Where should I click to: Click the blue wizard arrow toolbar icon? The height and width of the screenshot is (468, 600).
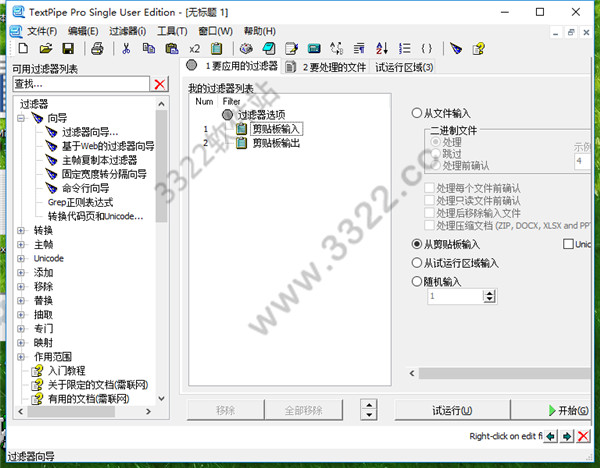coord(456,49)
